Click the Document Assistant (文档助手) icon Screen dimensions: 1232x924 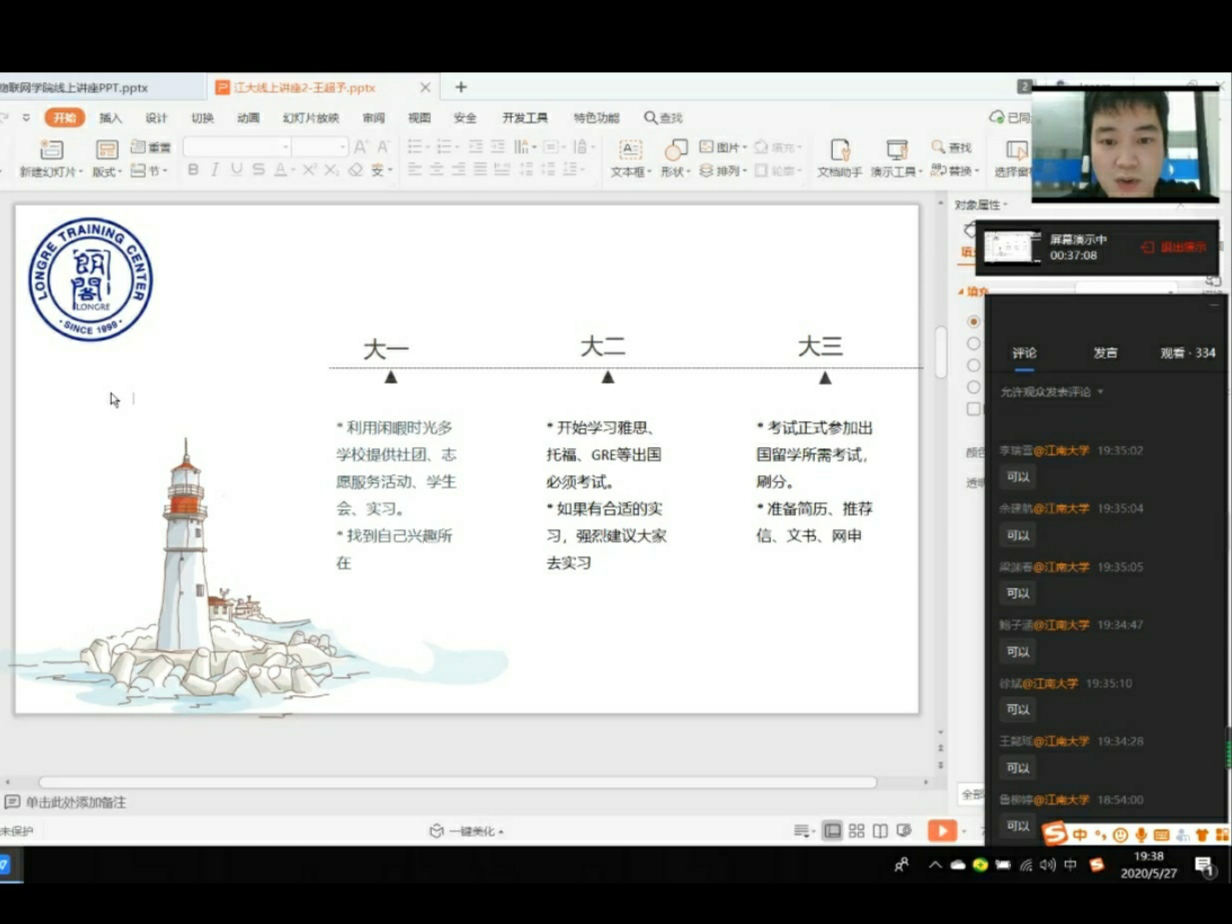(840, 150)
